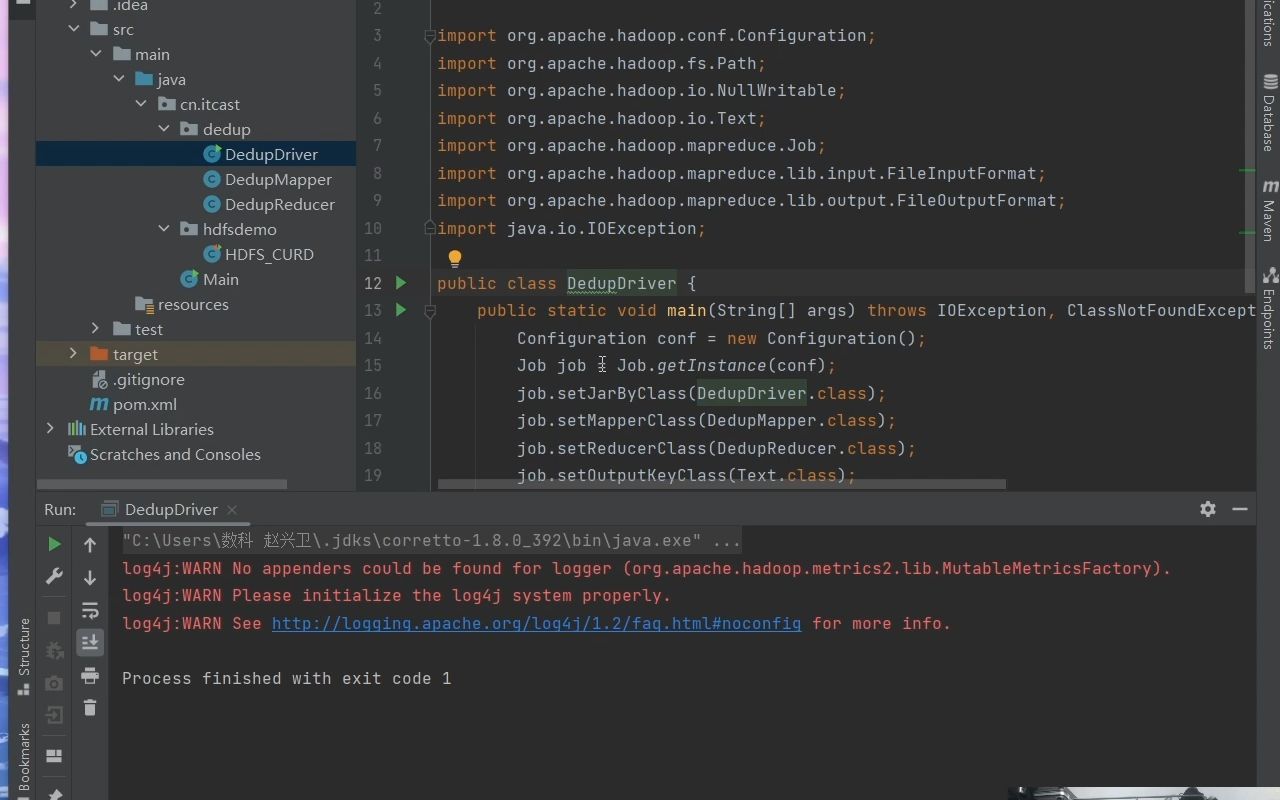1280x800 pixels.
Task: Click the lightbulb quick-fix icon
Action: coord(455,258)
